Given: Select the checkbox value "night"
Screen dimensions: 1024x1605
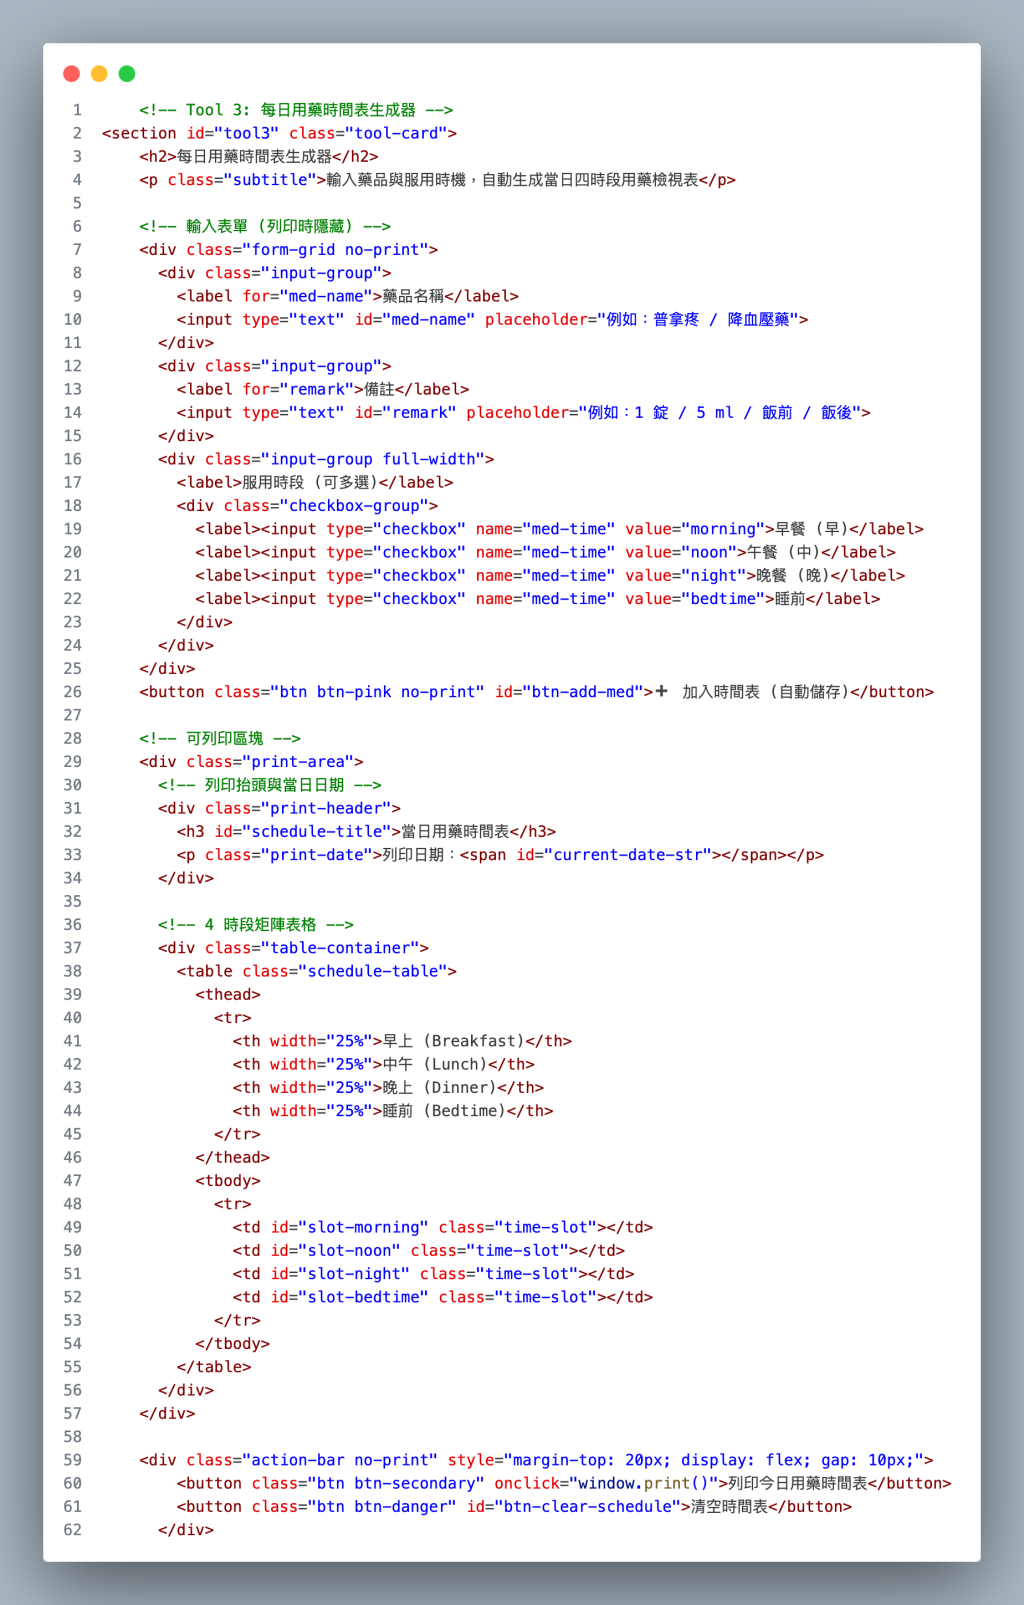Looking at the screenshot, I should [714, 575].
